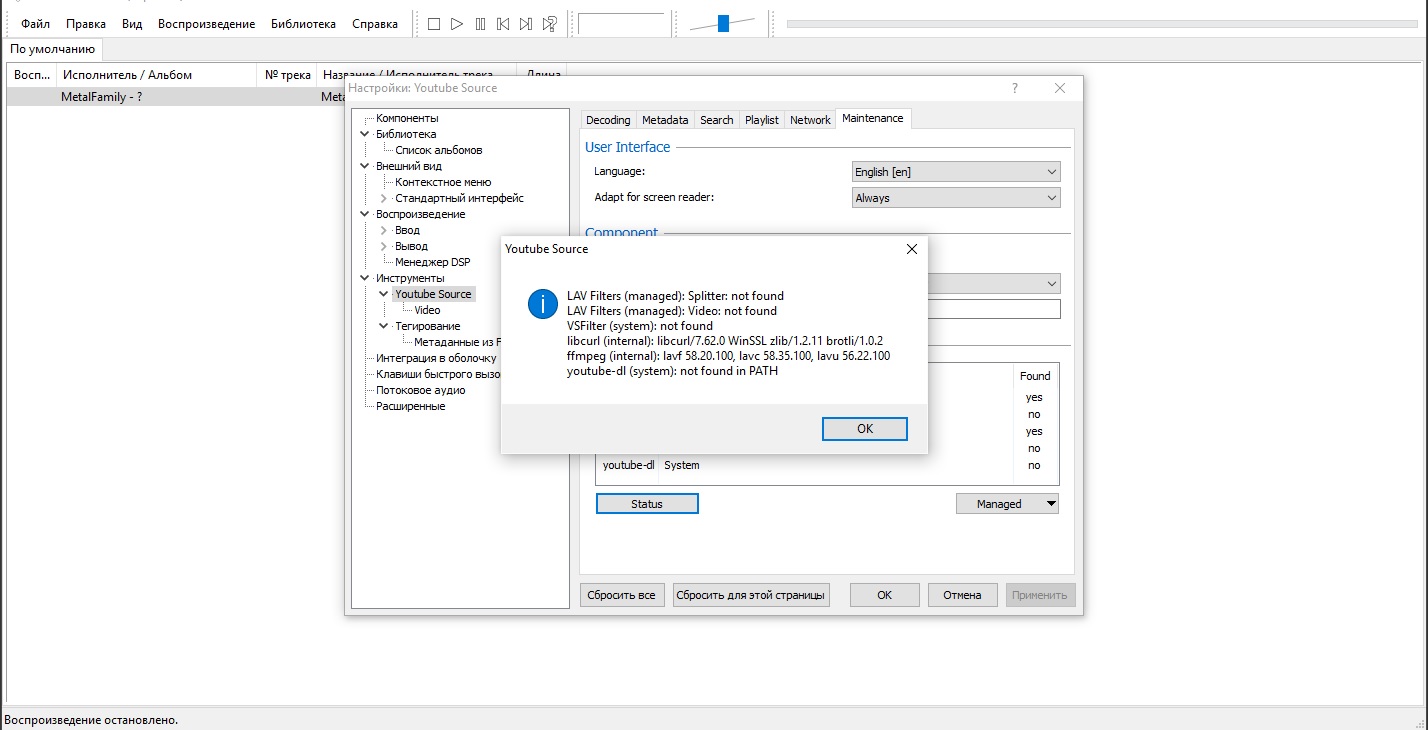Click the Сбросить все button
Viewport: 1428px width, 730px height.
[622, 595]
